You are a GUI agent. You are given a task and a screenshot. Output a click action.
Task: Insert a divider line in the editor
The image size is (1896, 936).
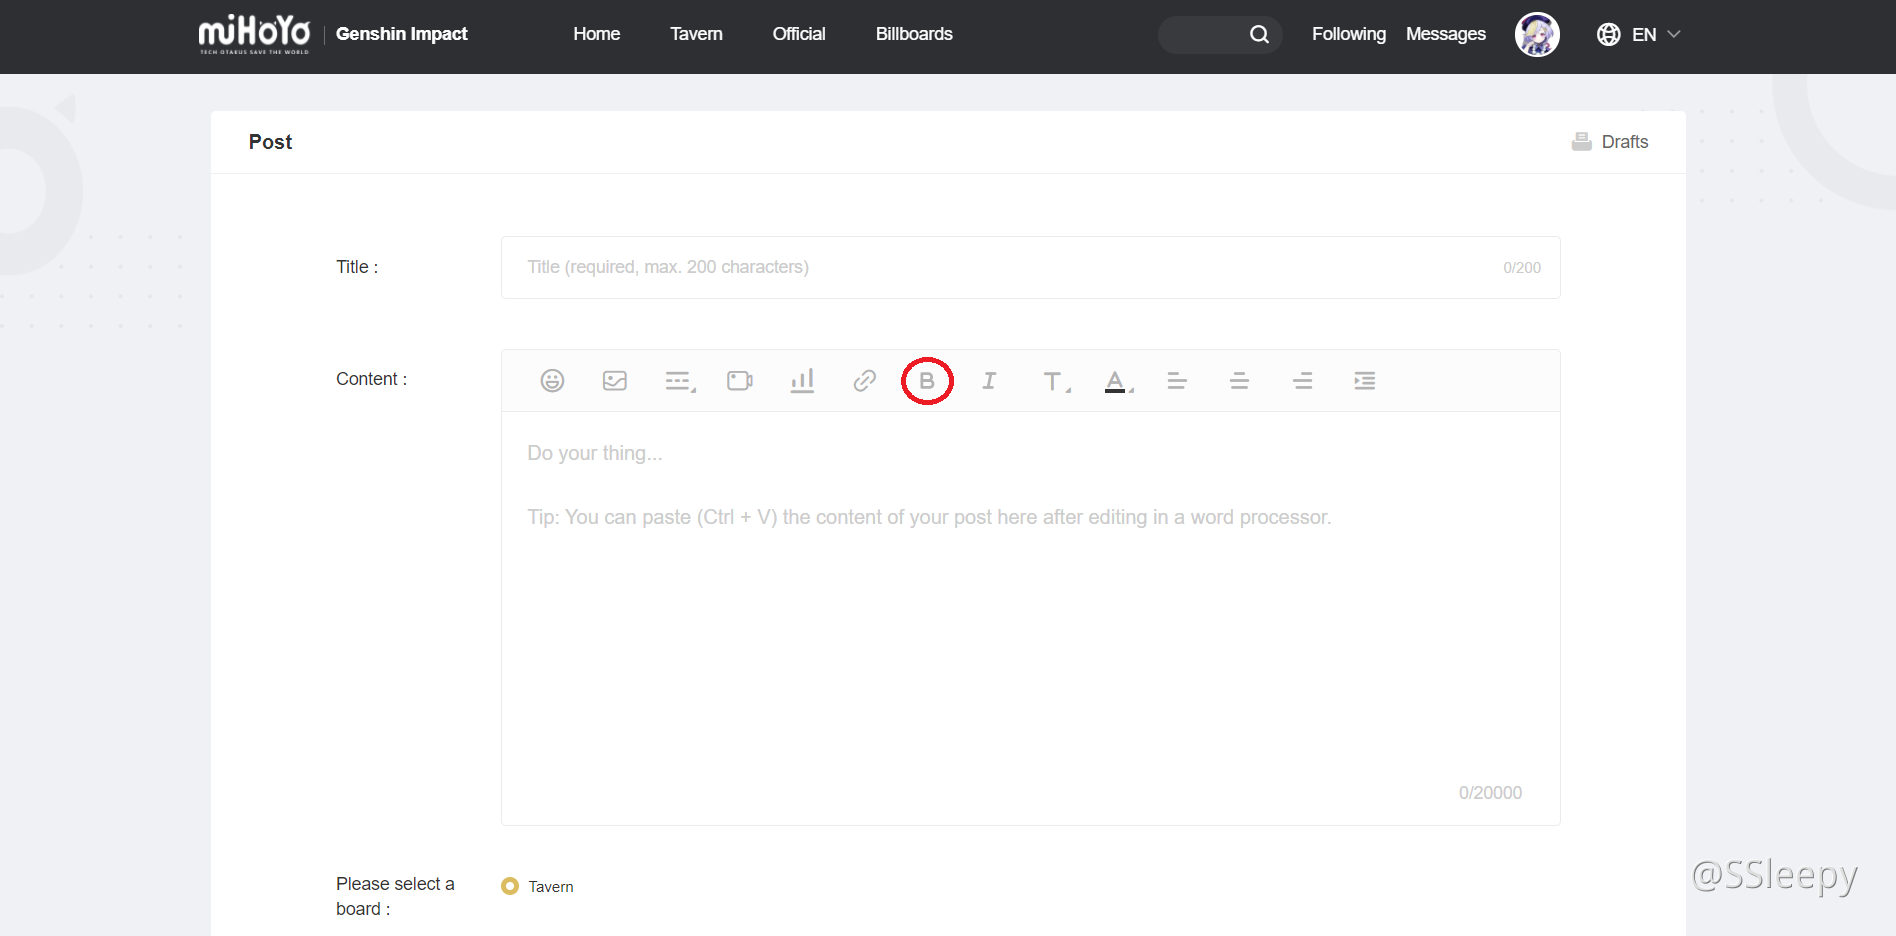coord(678,380)
